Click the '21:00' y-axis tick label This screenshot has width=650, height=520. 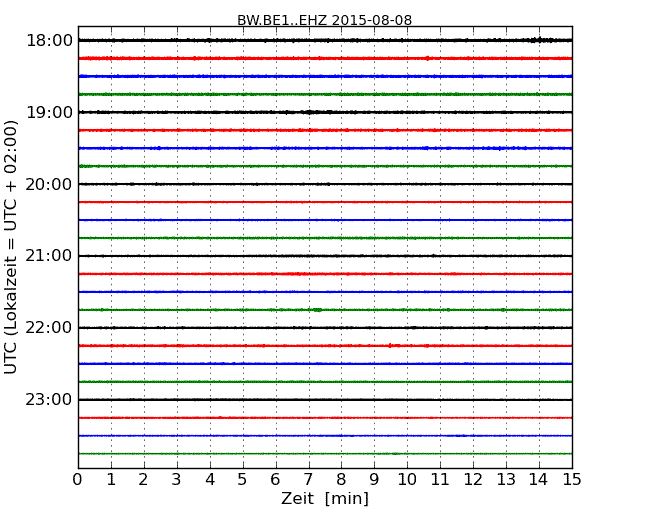pyautogui.click(x=49, y=256)
